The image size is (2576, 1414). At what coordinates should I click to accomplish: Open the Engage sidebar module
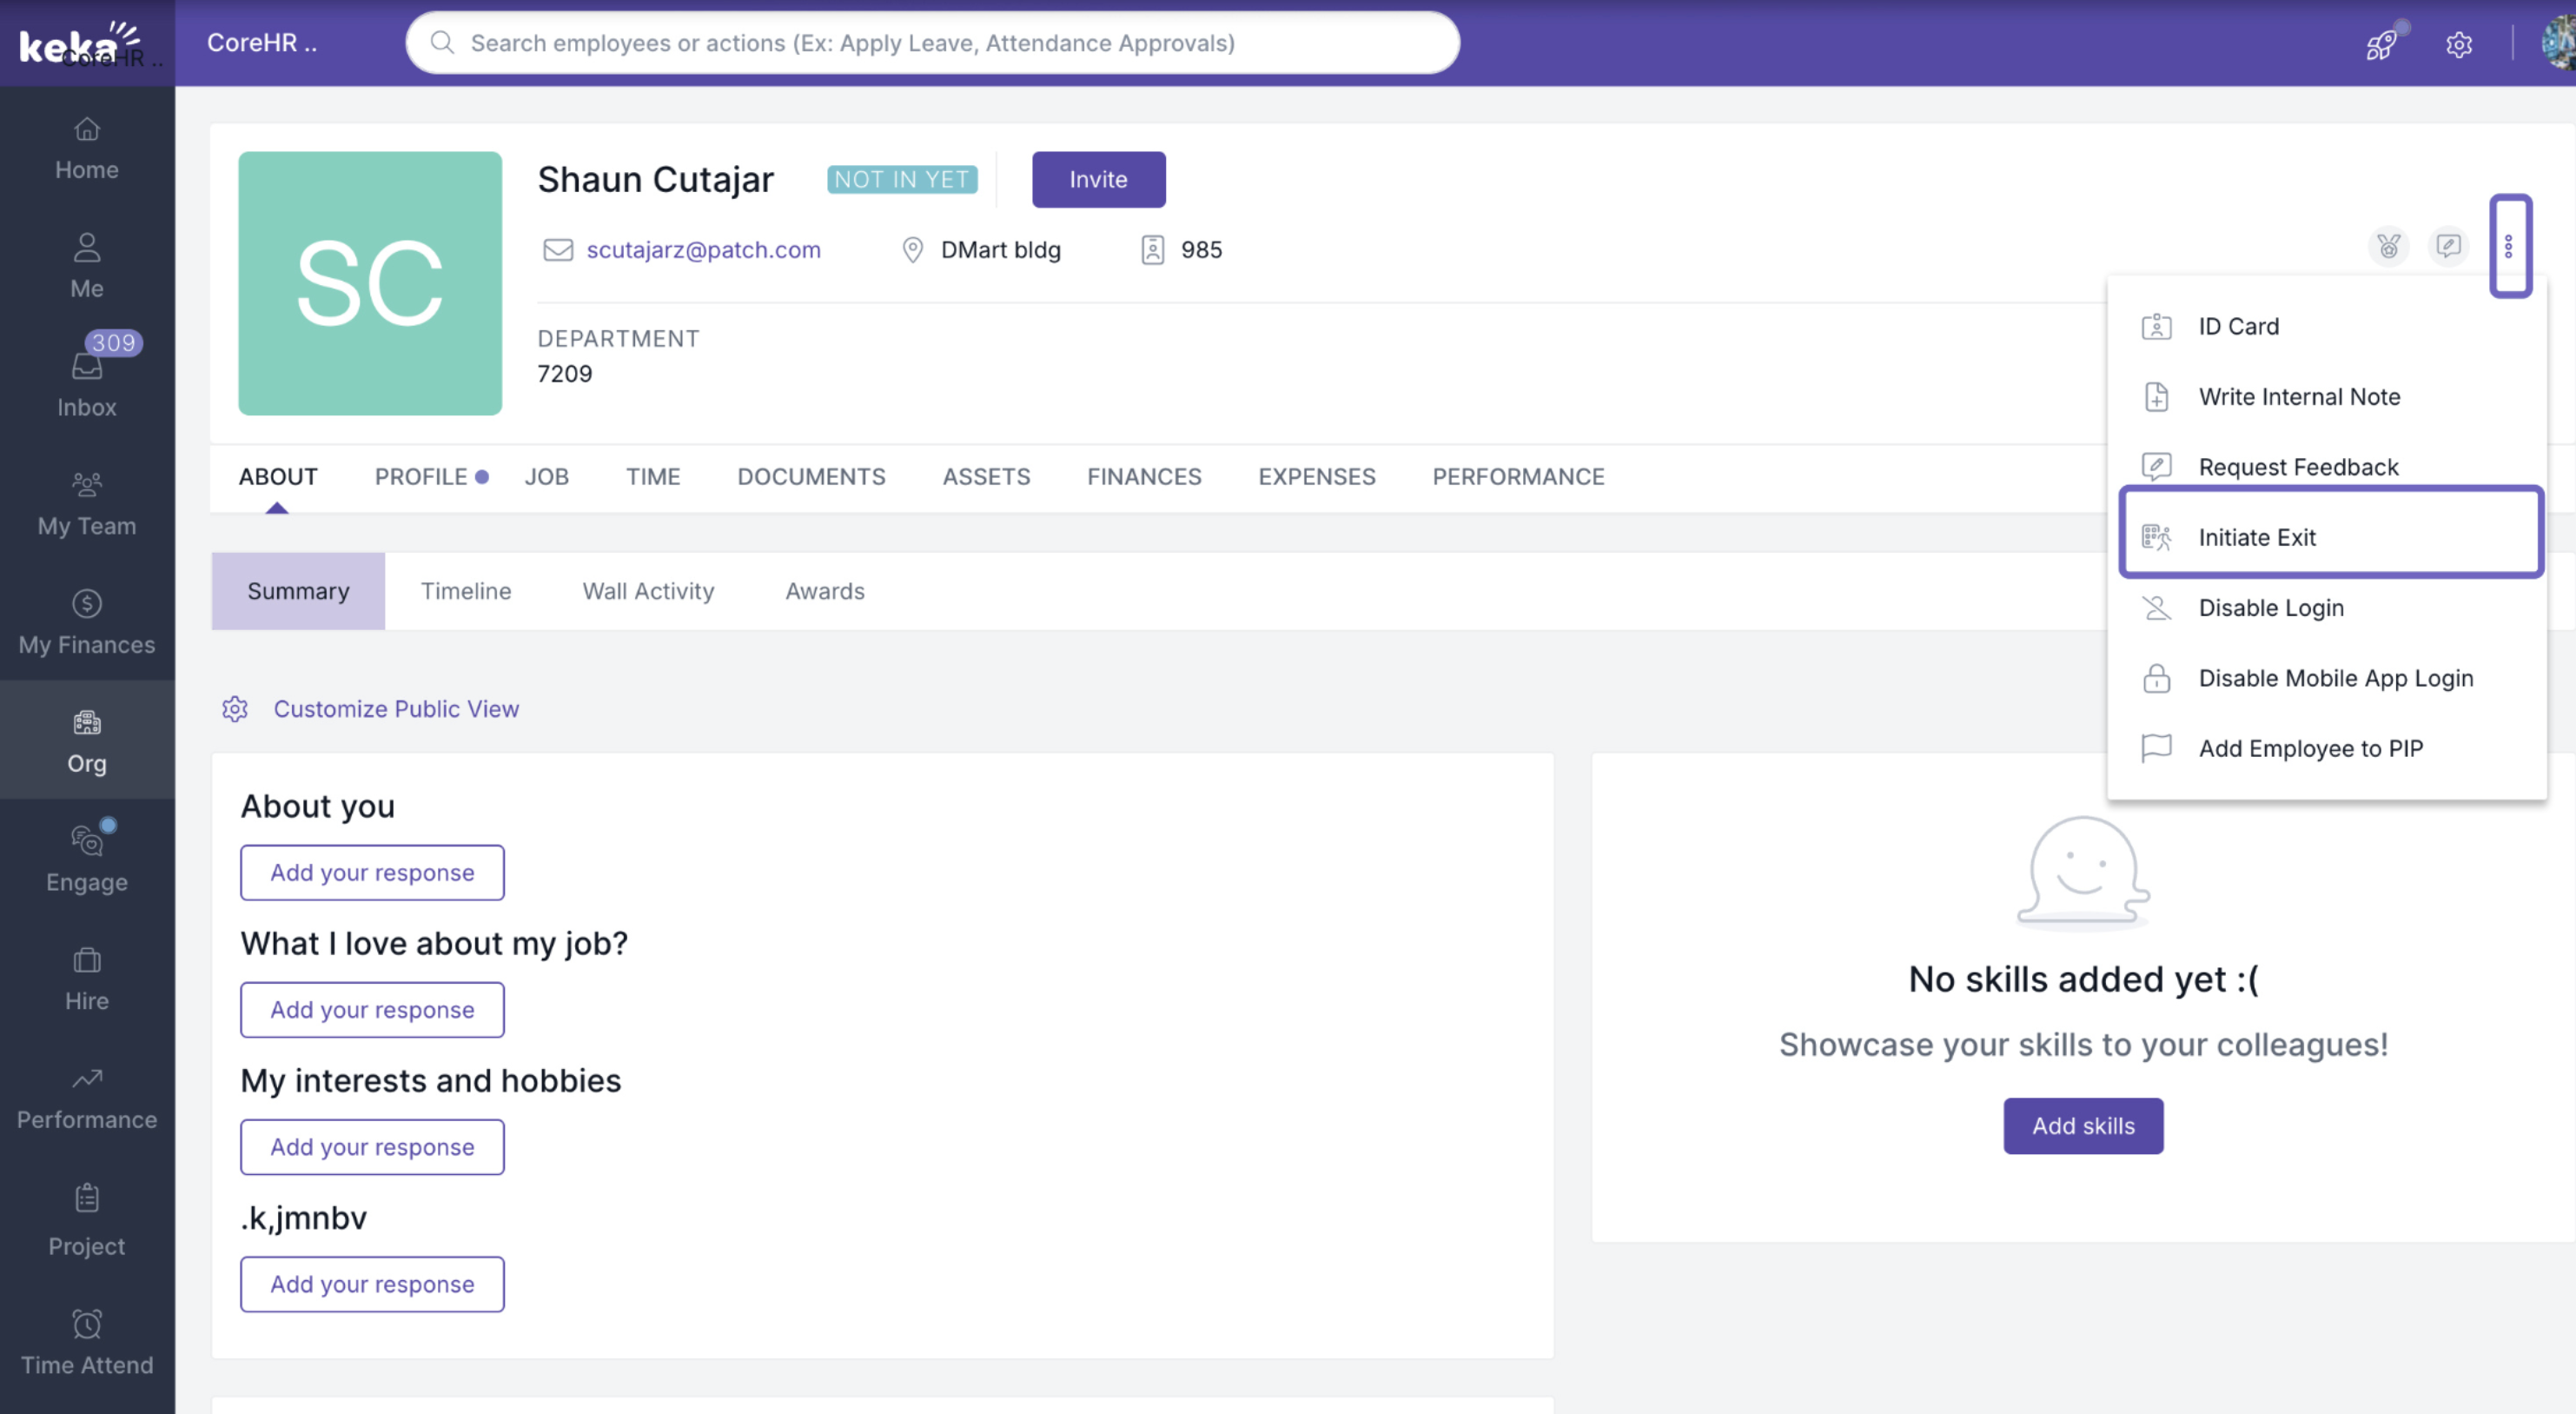[87, 859]
